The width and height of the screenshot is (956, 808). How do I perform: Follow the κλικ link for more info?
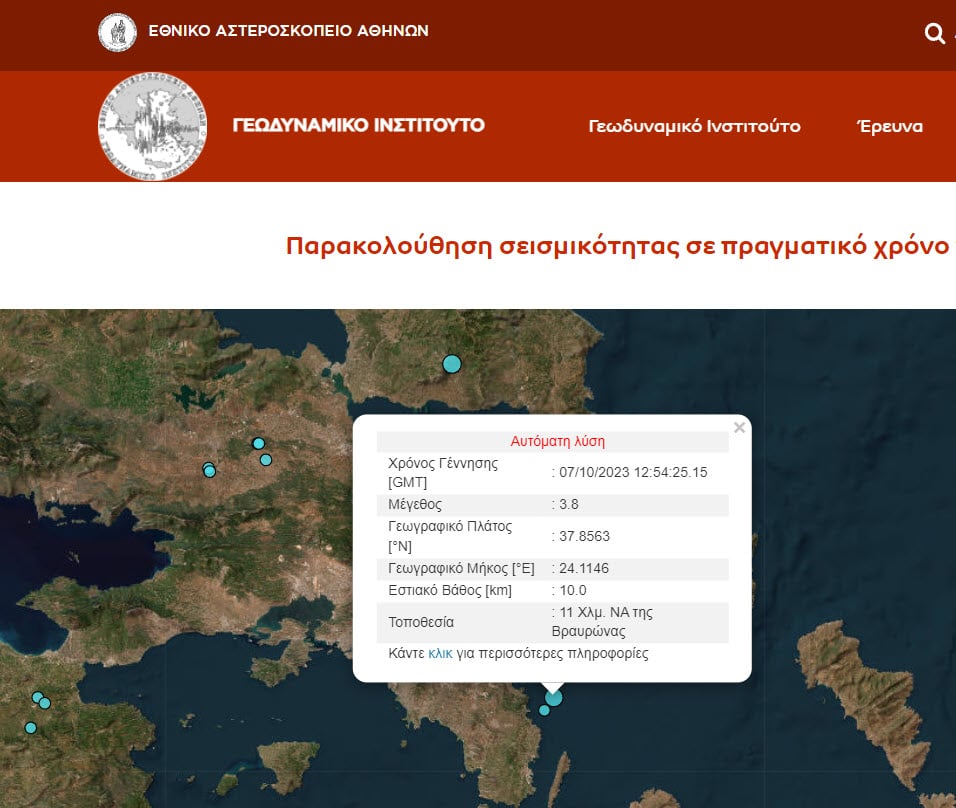pyautogui.click(x=440, y=654)
